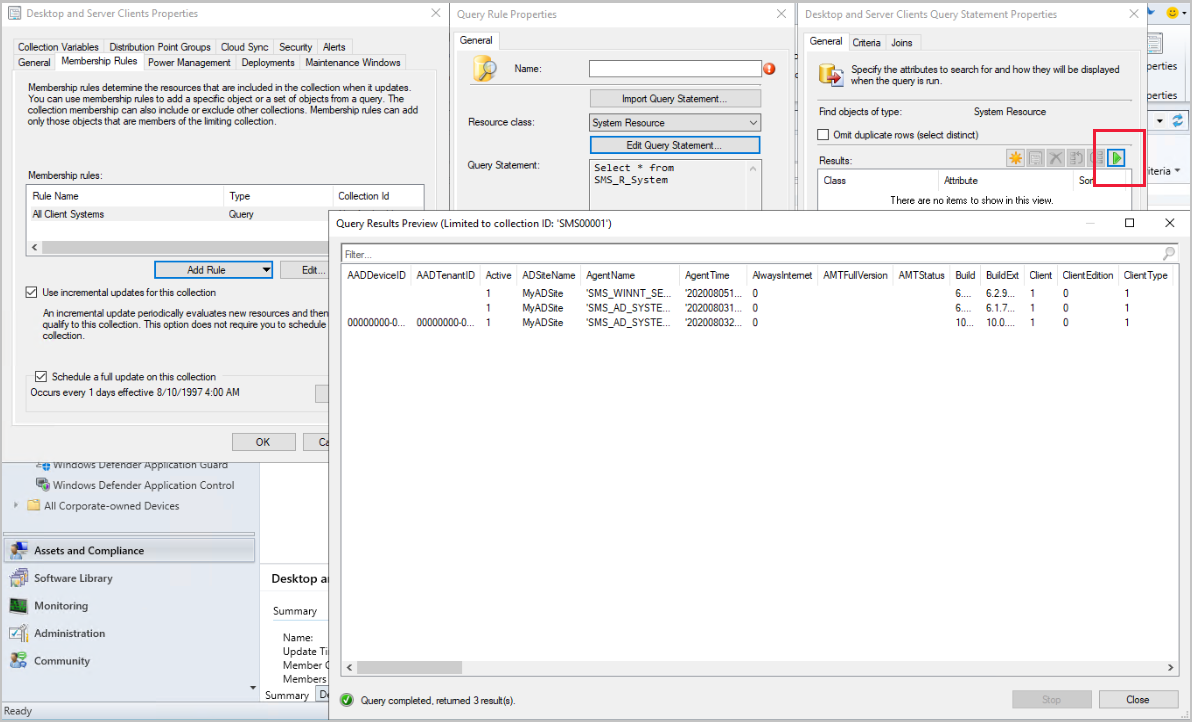Expand the Add Rule dropdown arrow
Viewport: 1192px width, 722px height.
point(266,270)
